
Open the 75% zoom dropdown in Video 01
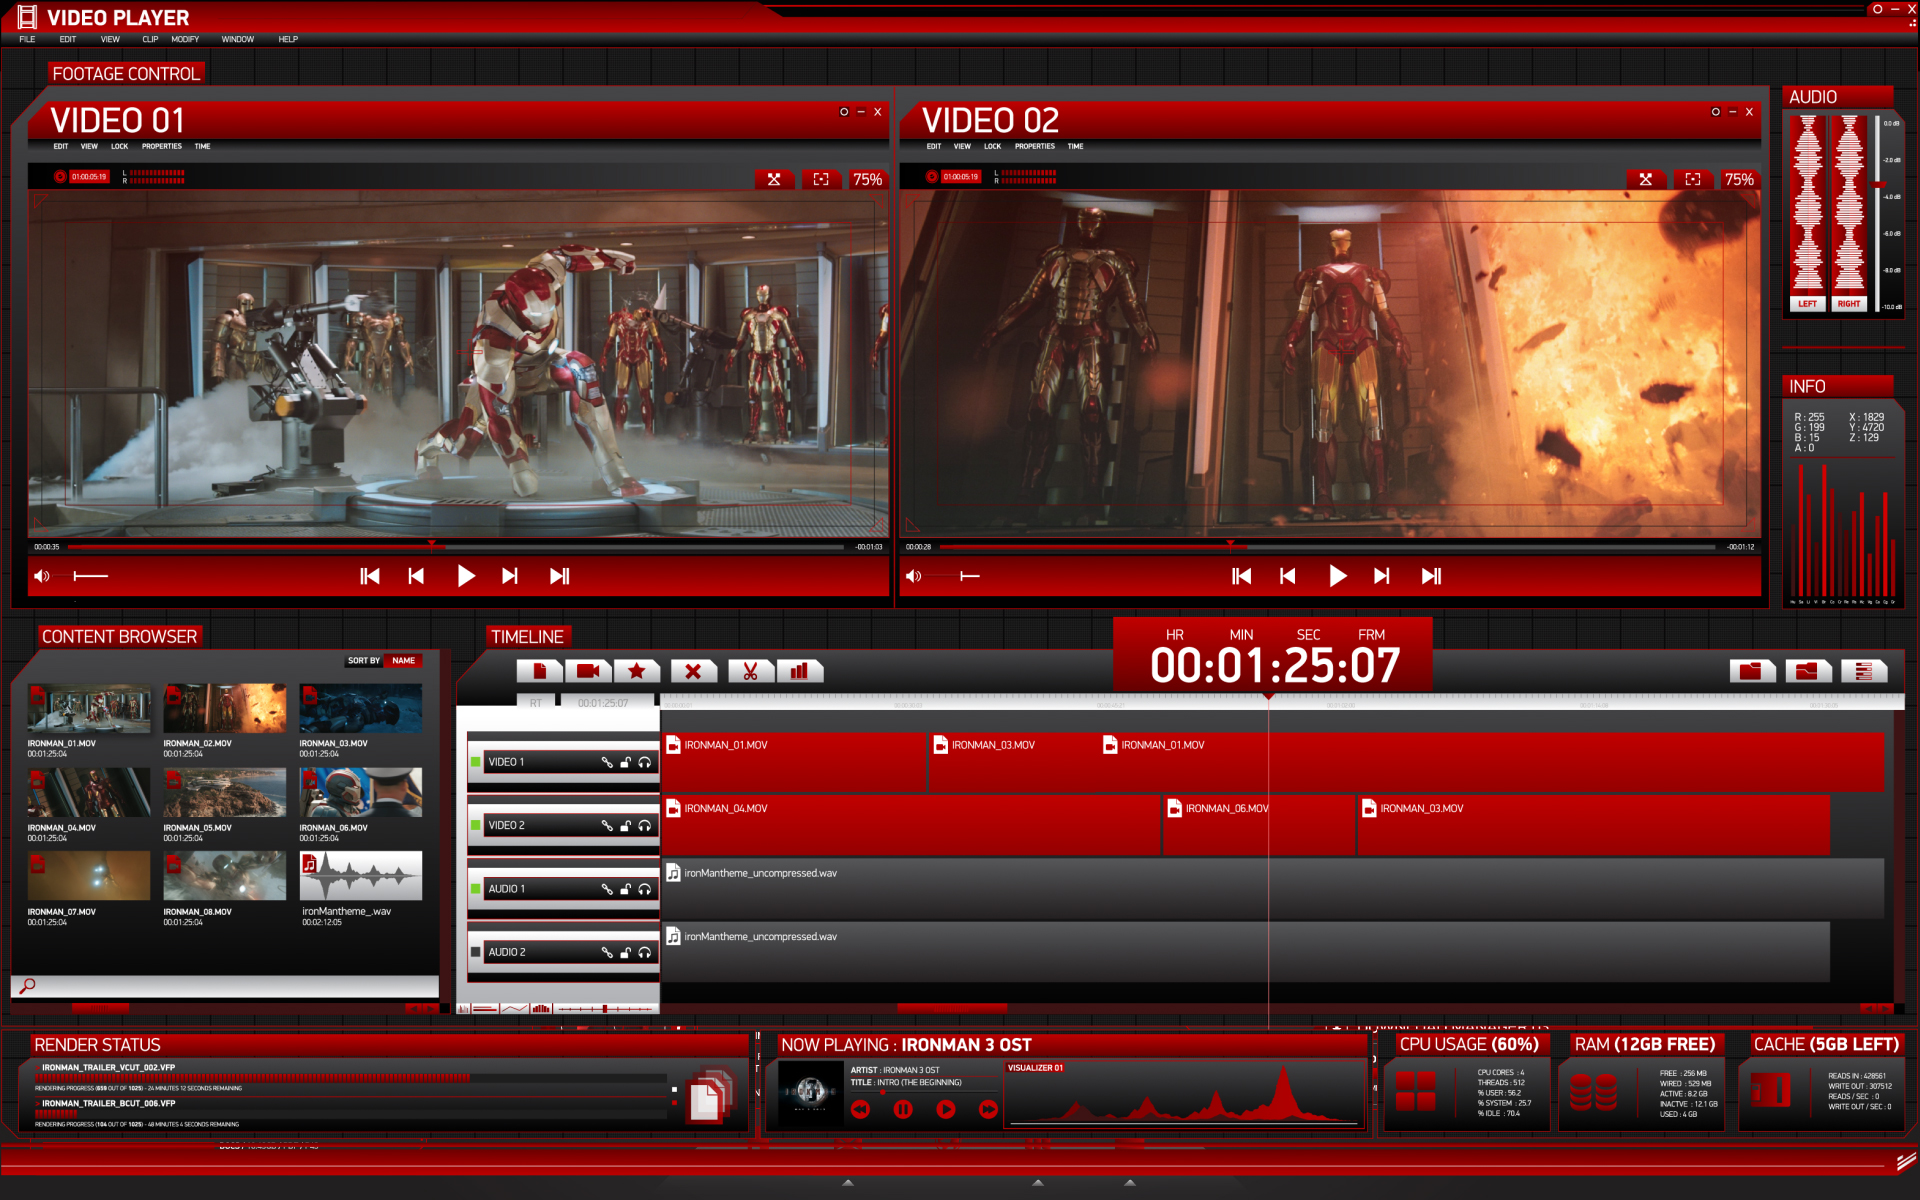coord(867,179)
